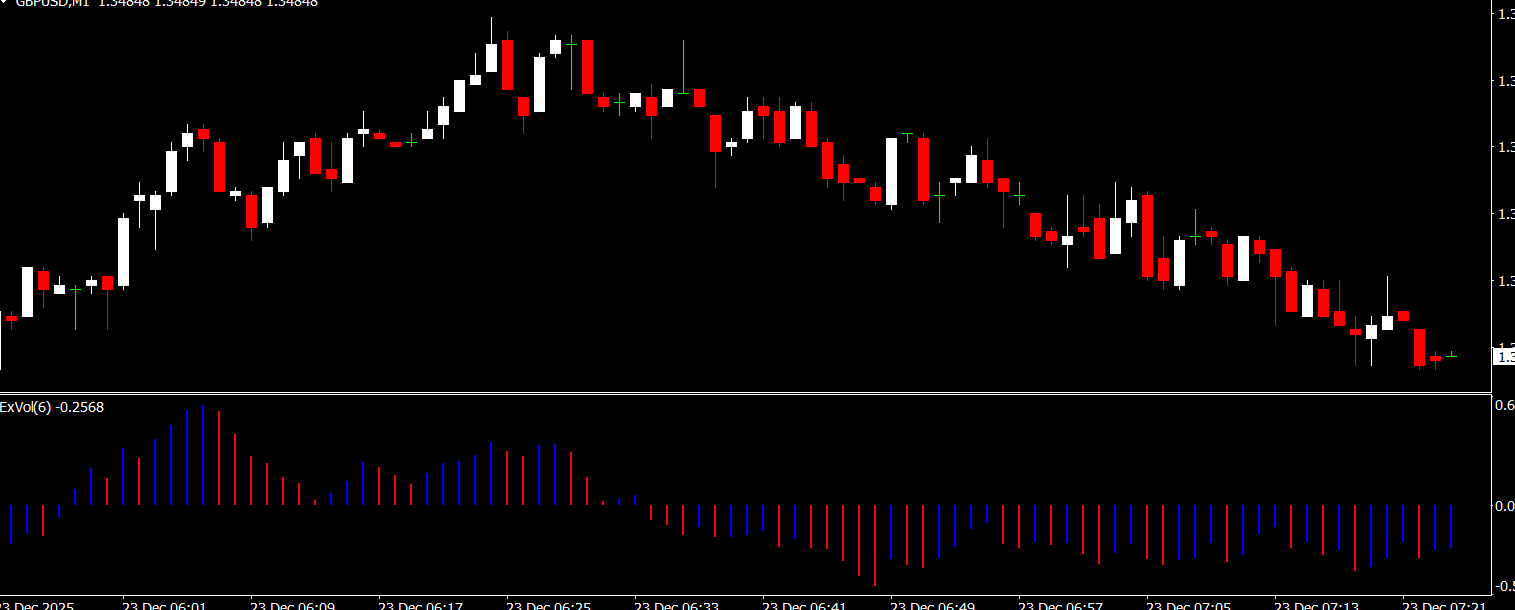Click the 23 Dec 07:13 time label

click(x=1316, y=604)
